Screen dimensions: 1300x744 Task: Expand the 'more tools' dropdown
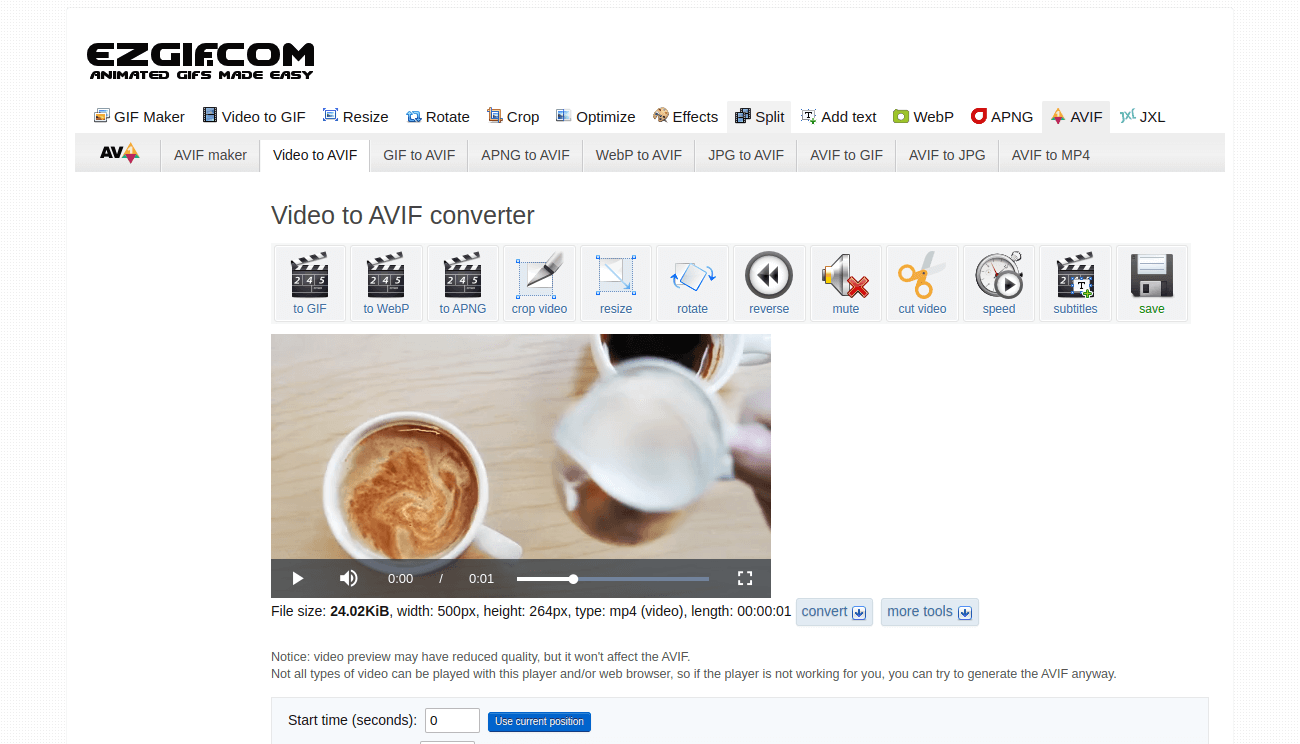click(929, 611)
